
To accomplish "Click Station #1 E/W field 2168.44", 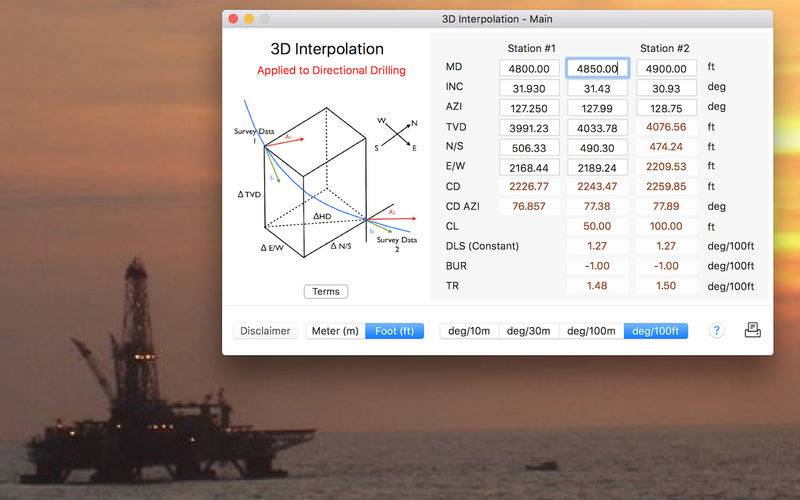I will tap(529, 168).
